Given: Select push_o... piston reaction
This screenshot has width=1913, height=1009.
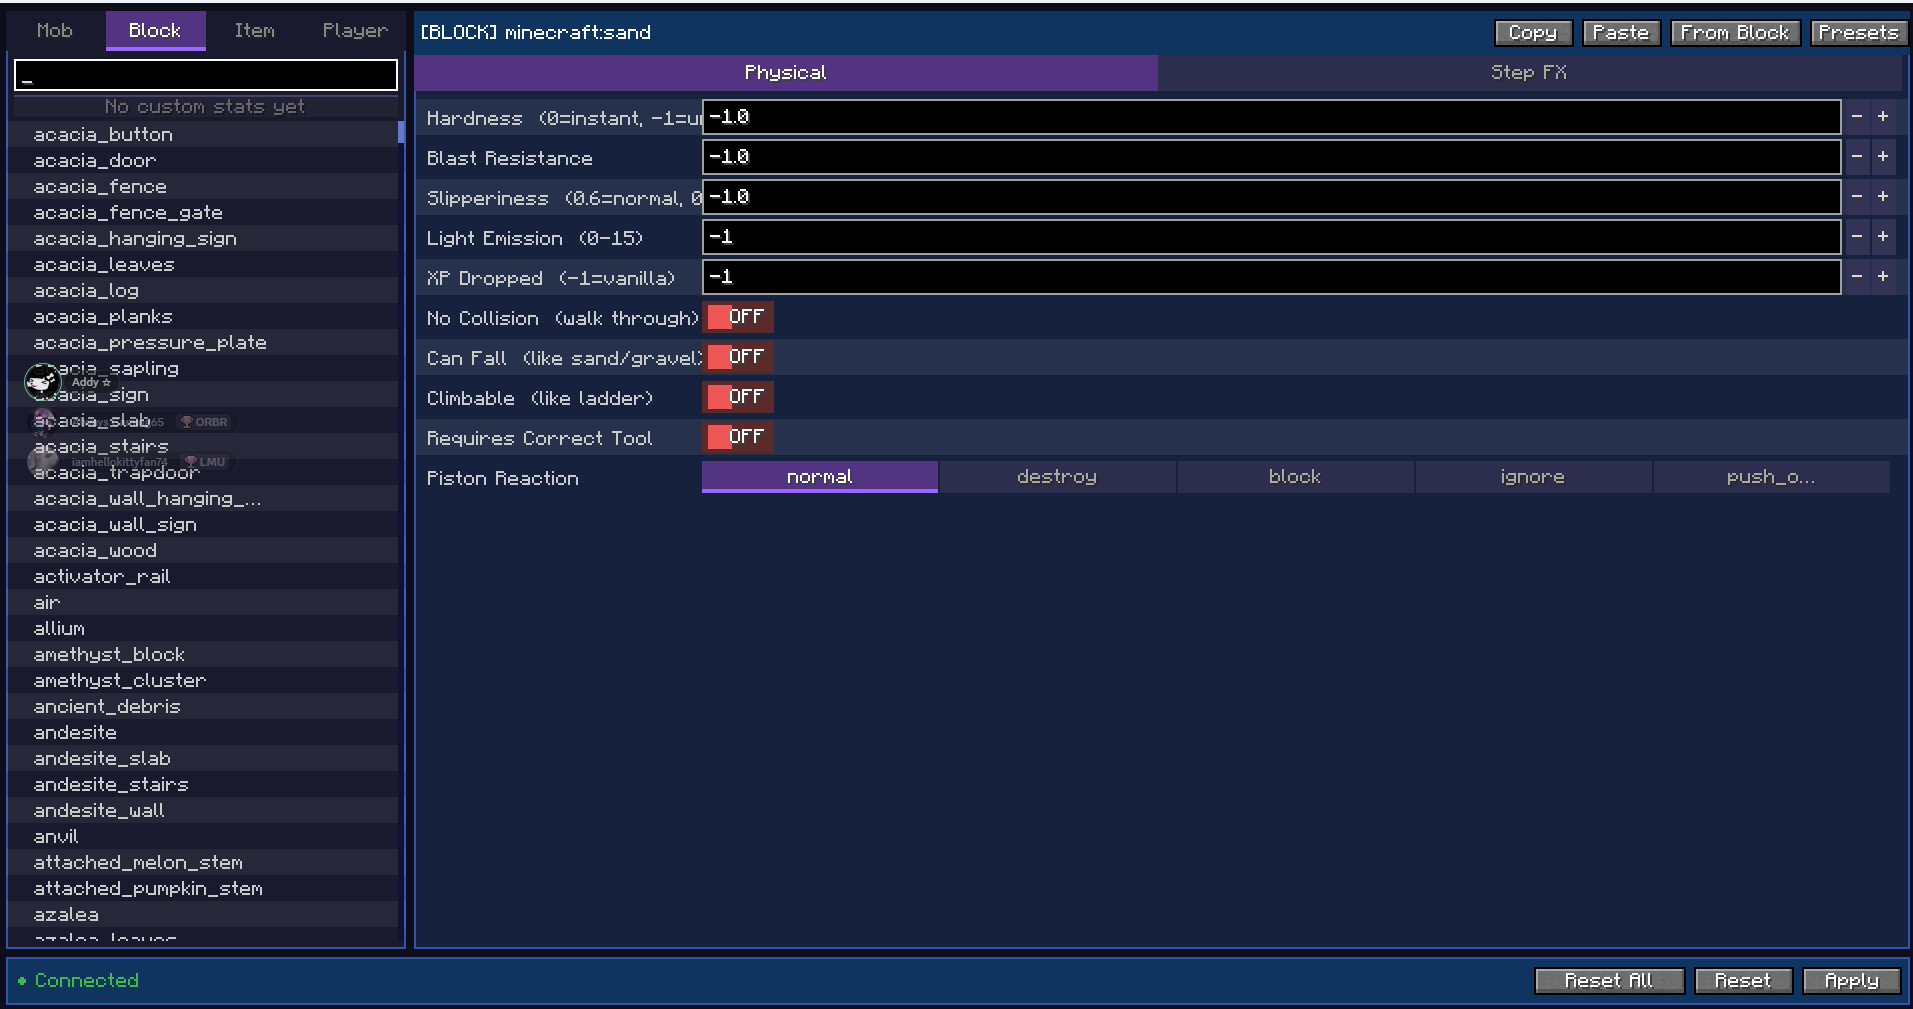Looking at the screenshot, I should (x=1771, y=477).
